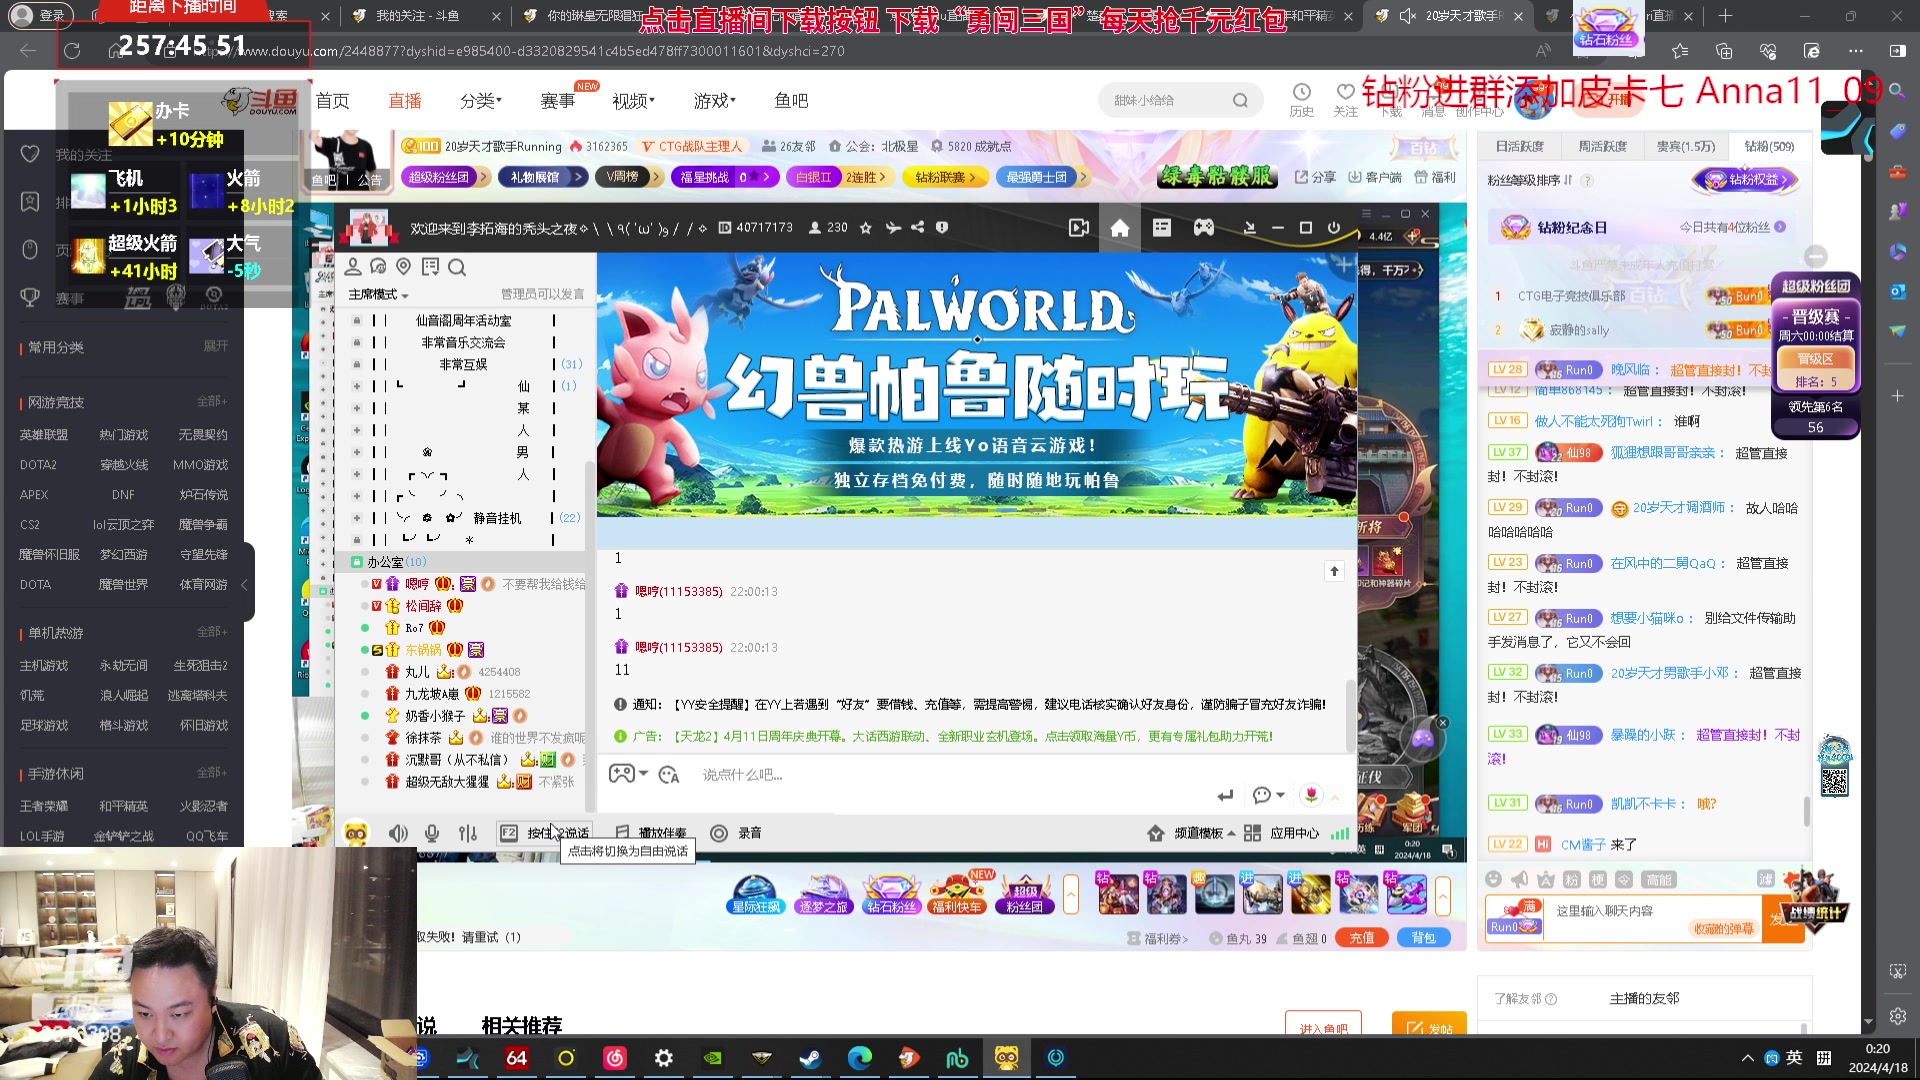Open the 直播 menu in the top navigation
Screen dimensions: 1920x1080
(405, 100)
